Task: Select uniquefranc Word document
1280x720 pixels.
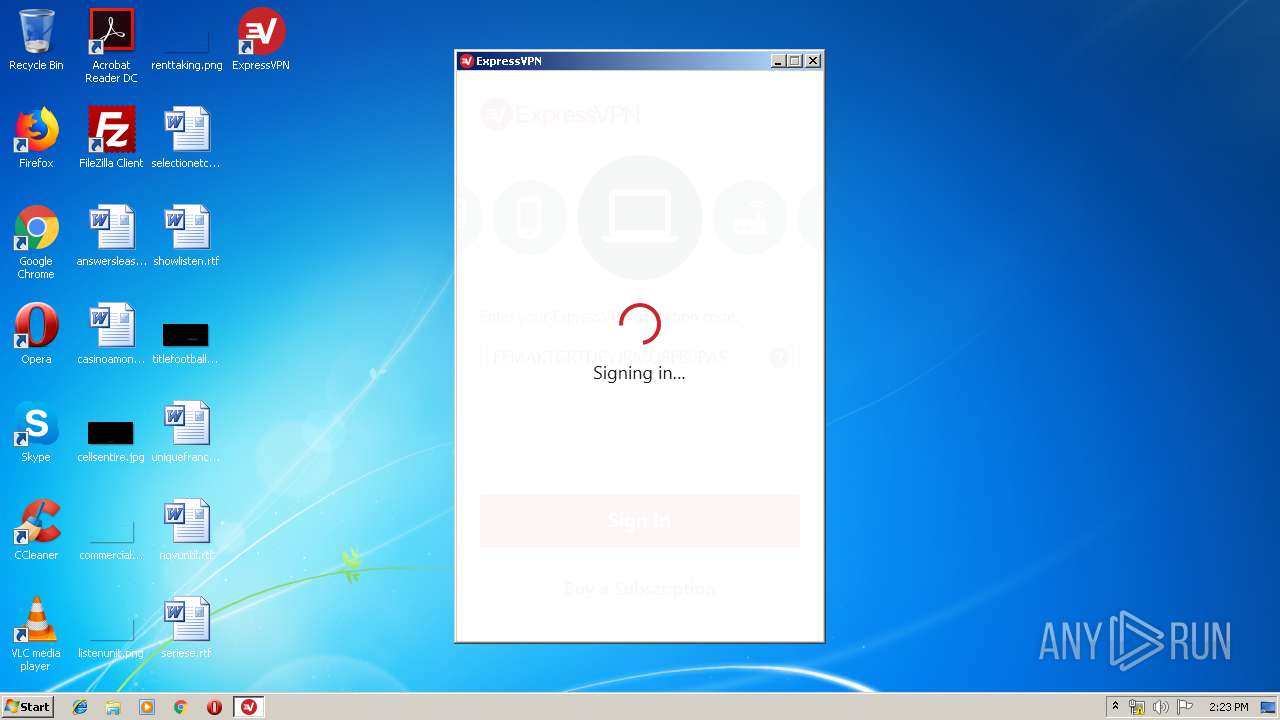Action: click(x=186, y=432)
